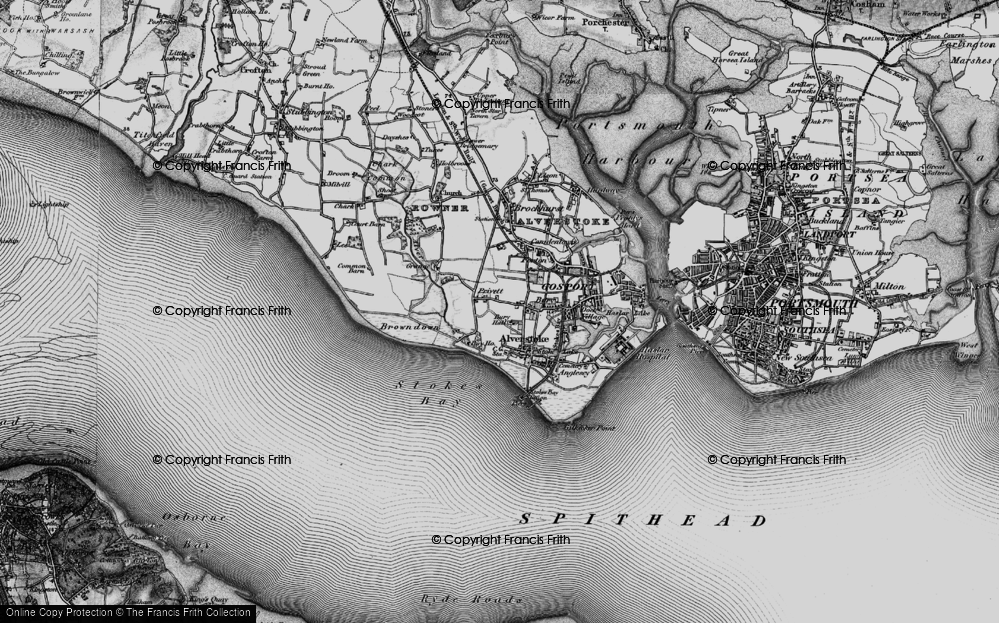Select the Gilkicker Point label
The image size is (999, 623).
pyautogui.click(x=589, y=427)
